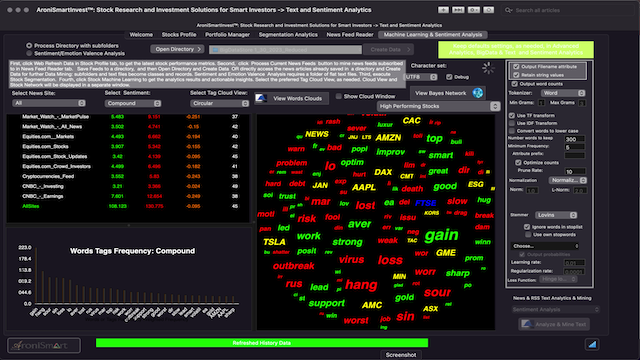This screenshot has width=640, height=360.
Task: Click the green Refreshed History Data progress bar
Action: point(262,343)
